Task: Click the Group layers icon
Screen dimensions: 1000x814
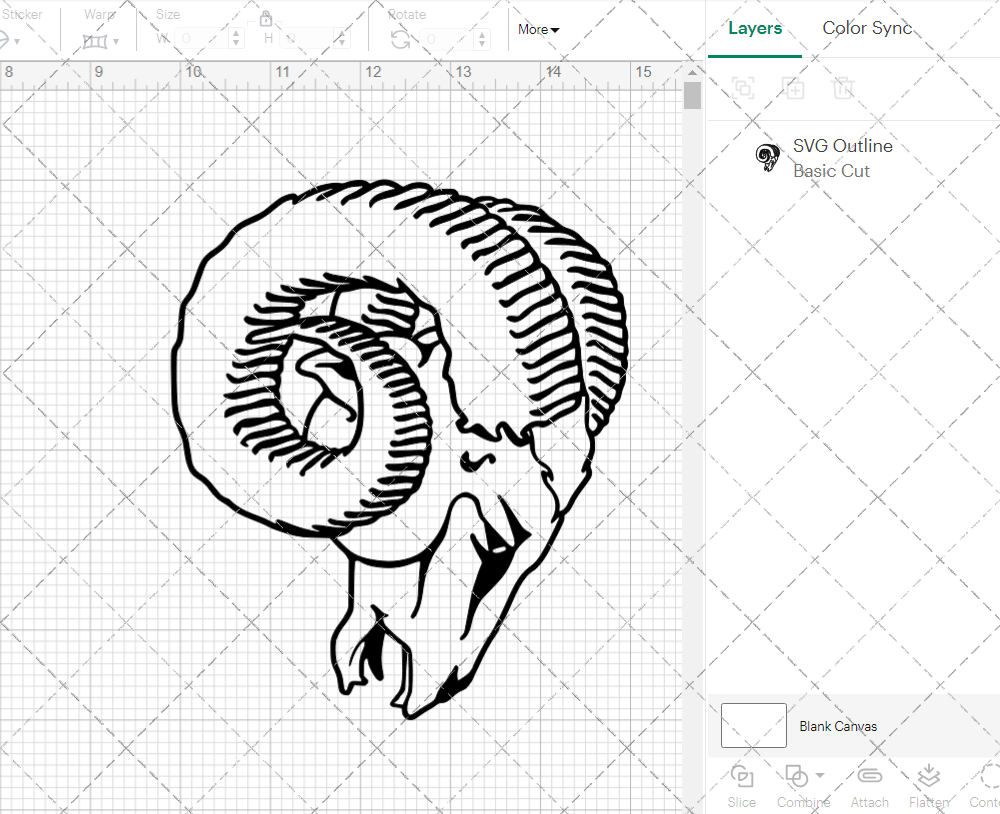Action: coord(743,87)
